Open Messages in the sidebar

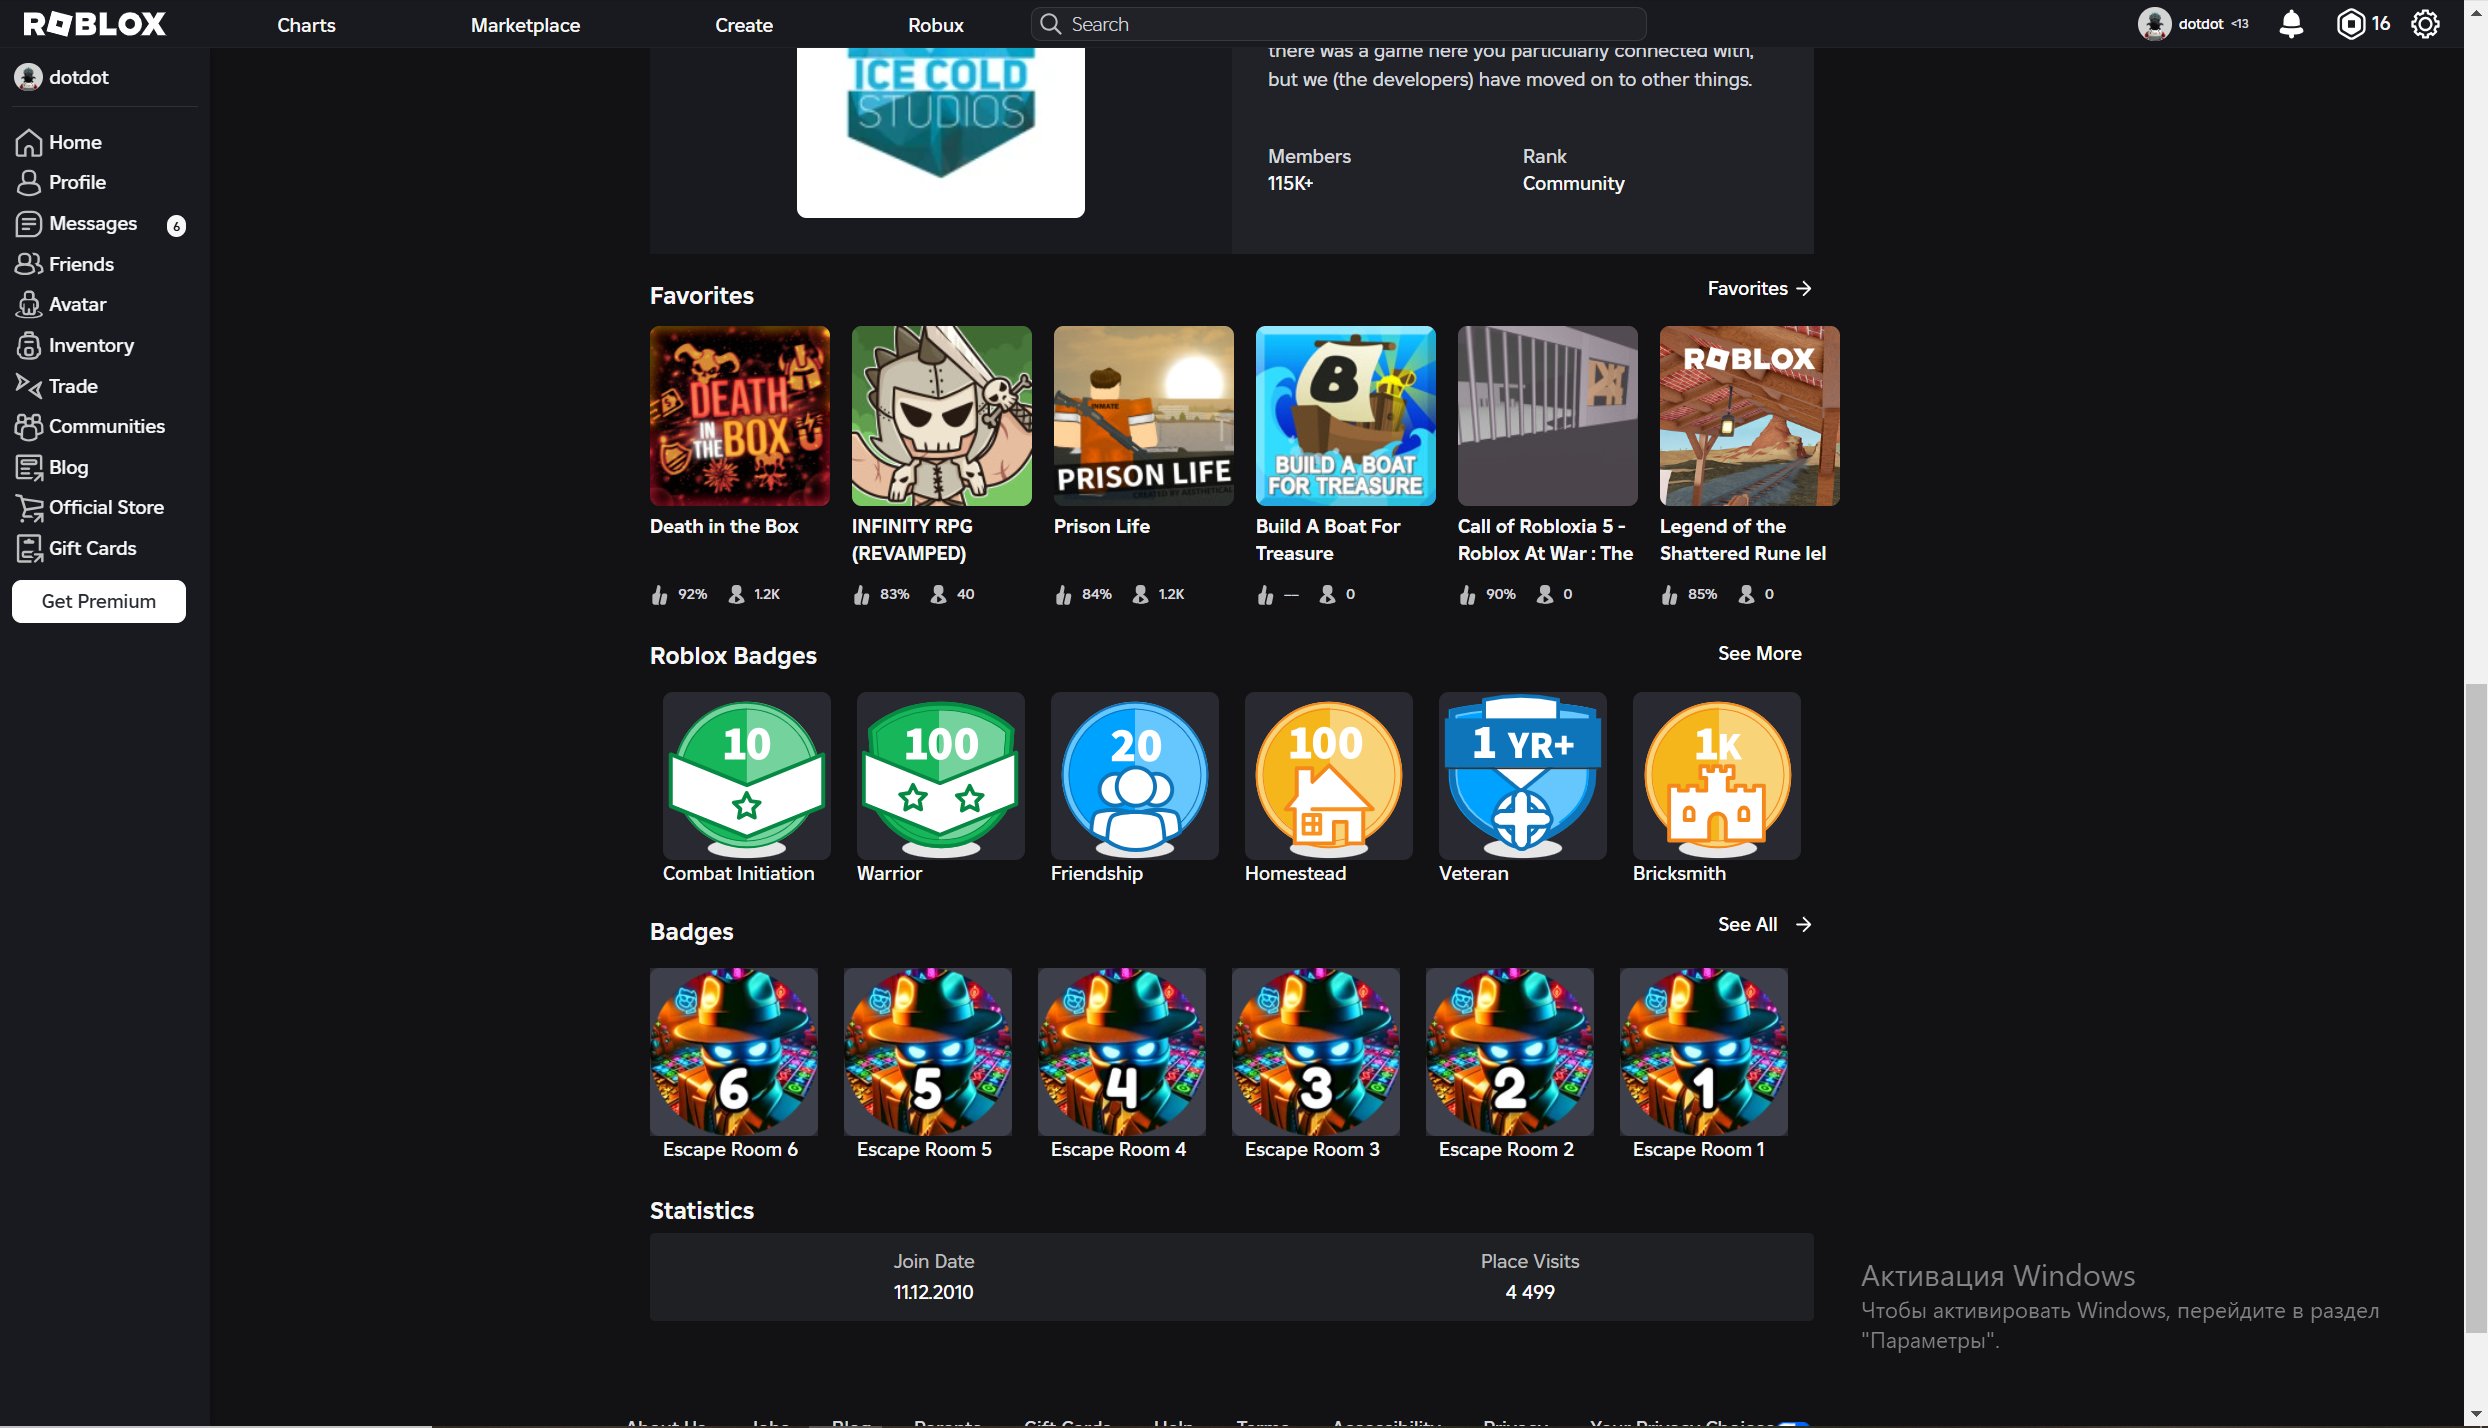click(77, 223)
